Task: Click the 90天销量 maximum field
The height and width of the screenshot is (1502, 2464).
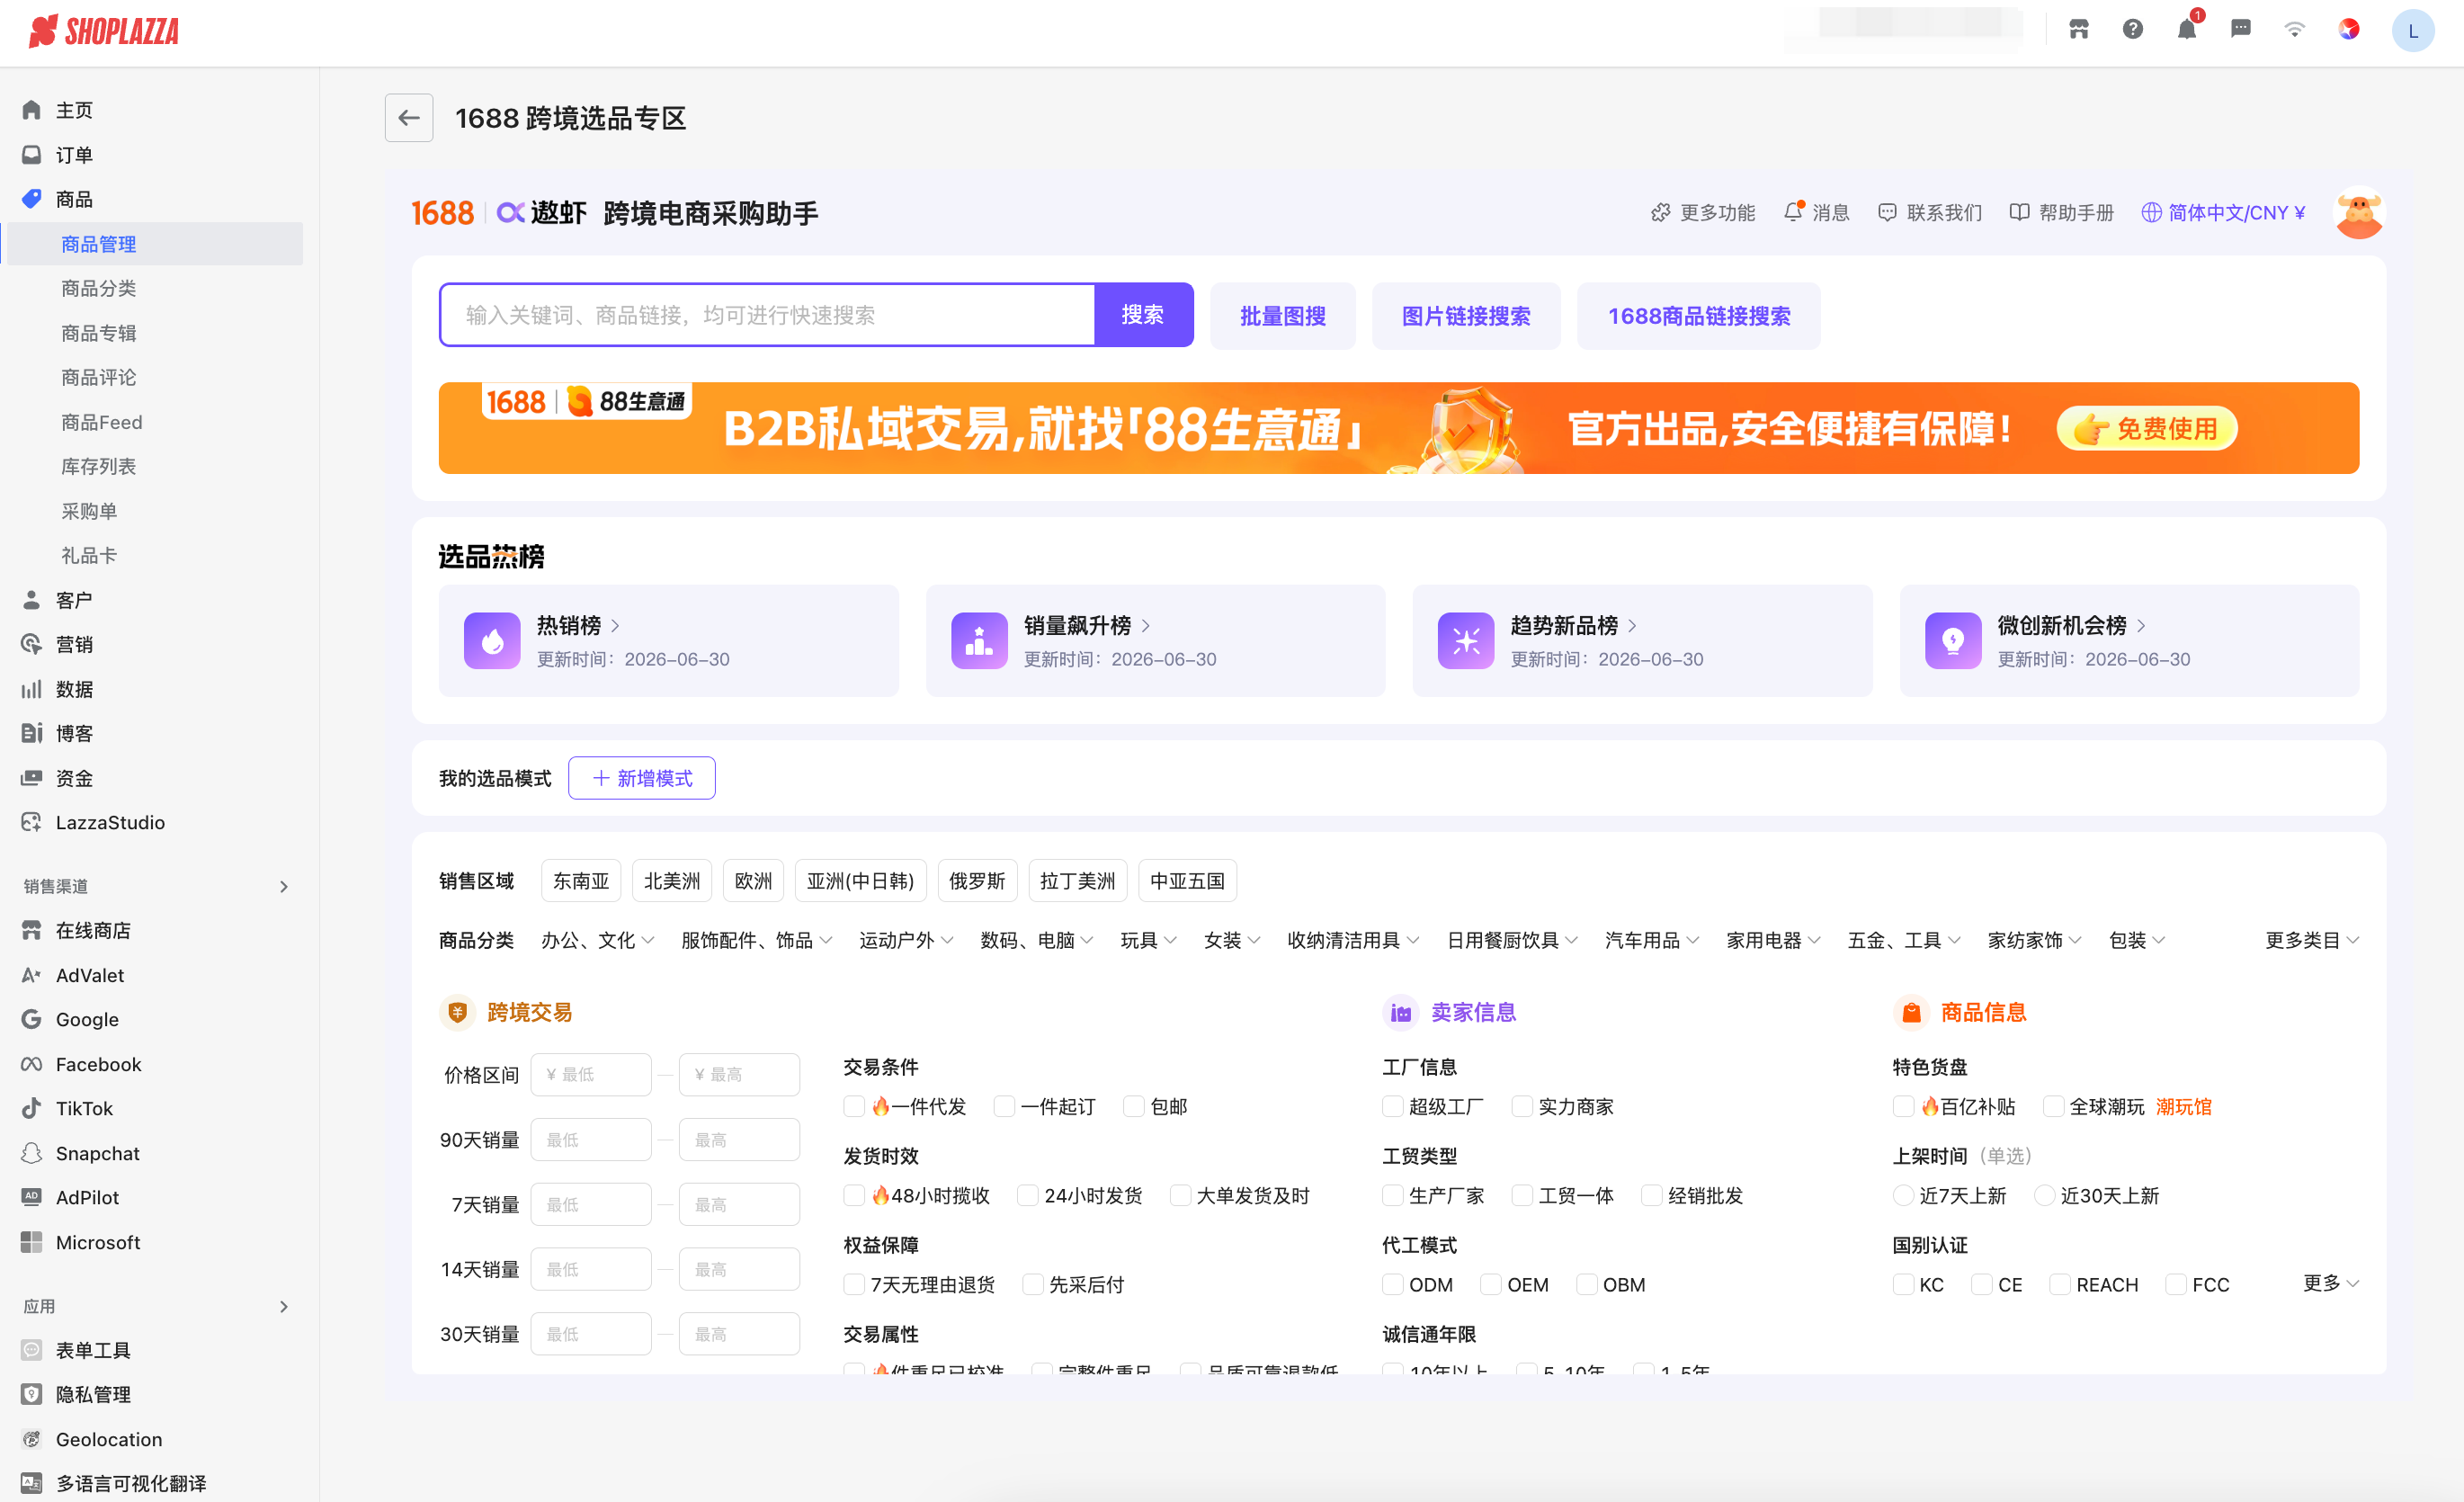Action: [739, 1139]
